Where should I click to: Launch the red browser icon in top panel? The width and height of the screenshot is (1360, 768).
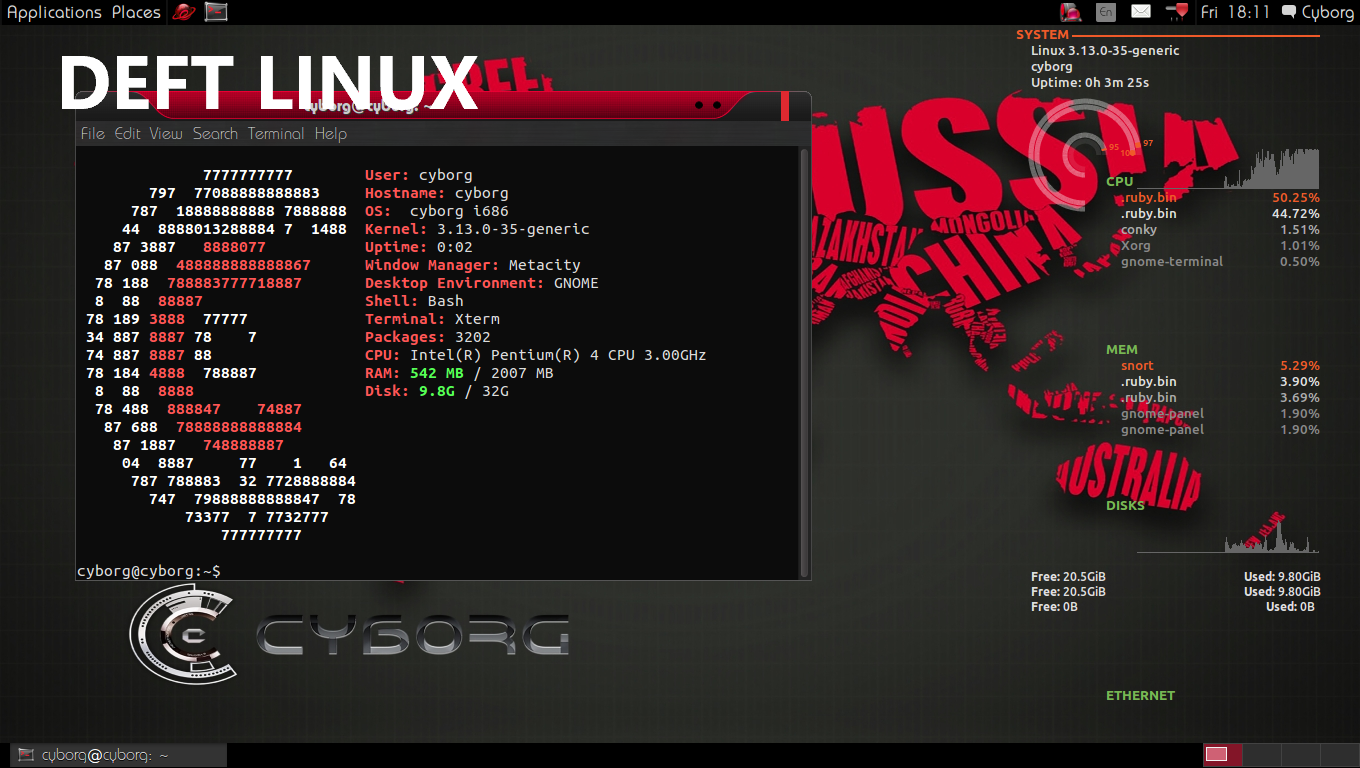pyautogui.click(x=183, y=12)
